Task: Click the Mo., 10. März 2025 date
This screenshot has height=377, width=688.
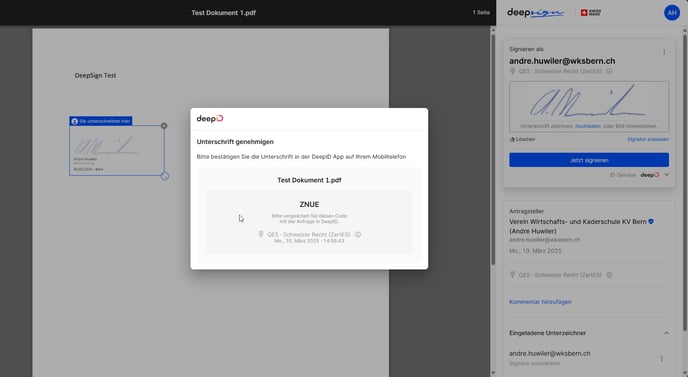Action: click(535, 251)
